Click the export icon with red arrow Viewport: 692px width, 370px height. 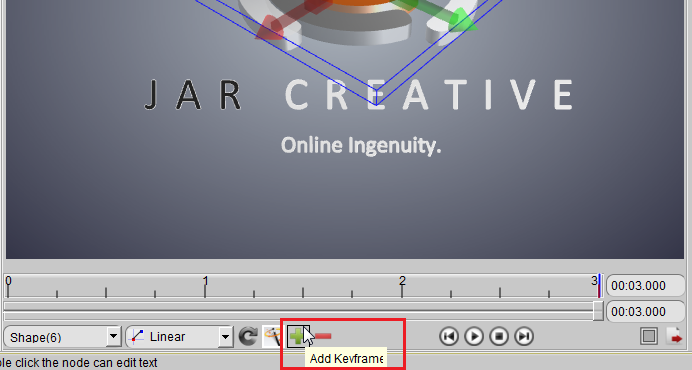[674, 336]
